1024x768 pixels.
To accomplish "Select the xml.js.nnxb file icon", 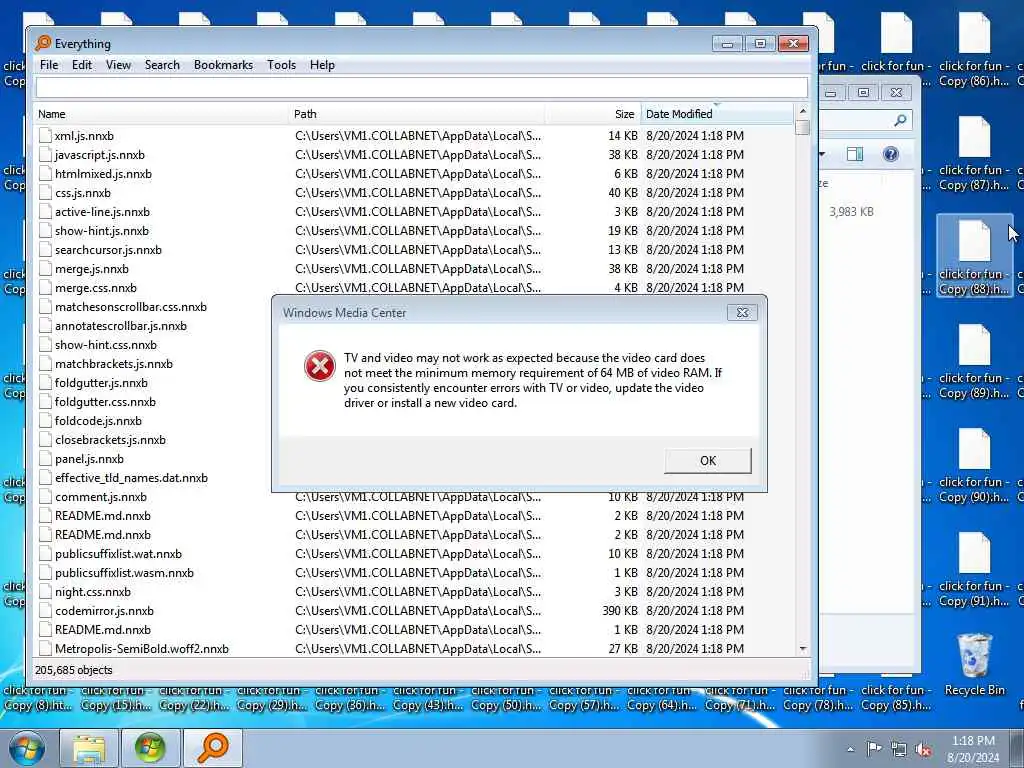I will click(x=45, y=135).
